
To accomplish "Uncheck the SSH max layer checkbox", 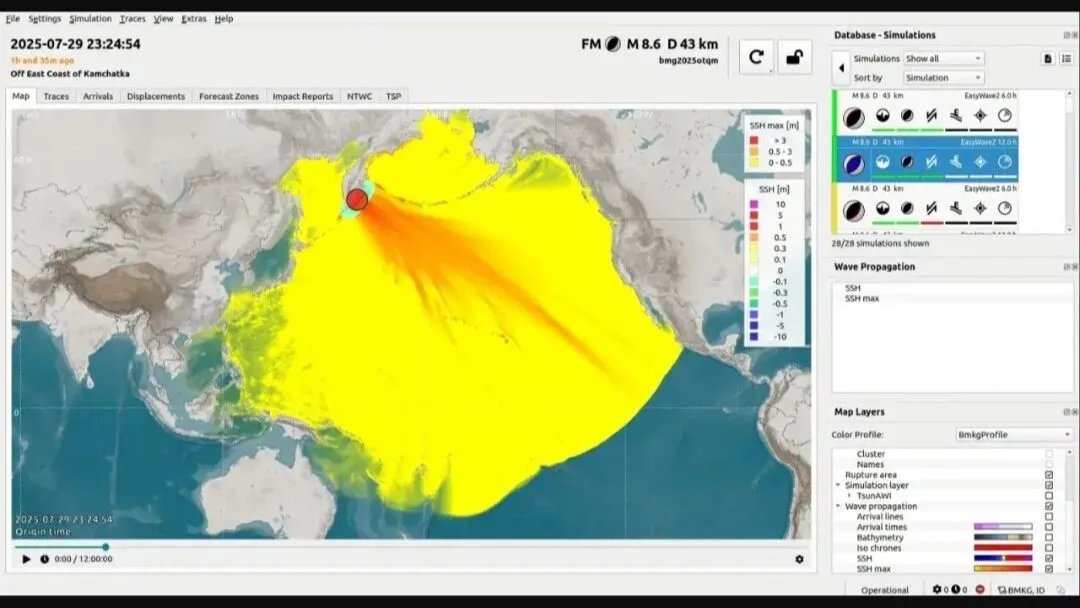I will [1049, 569].
